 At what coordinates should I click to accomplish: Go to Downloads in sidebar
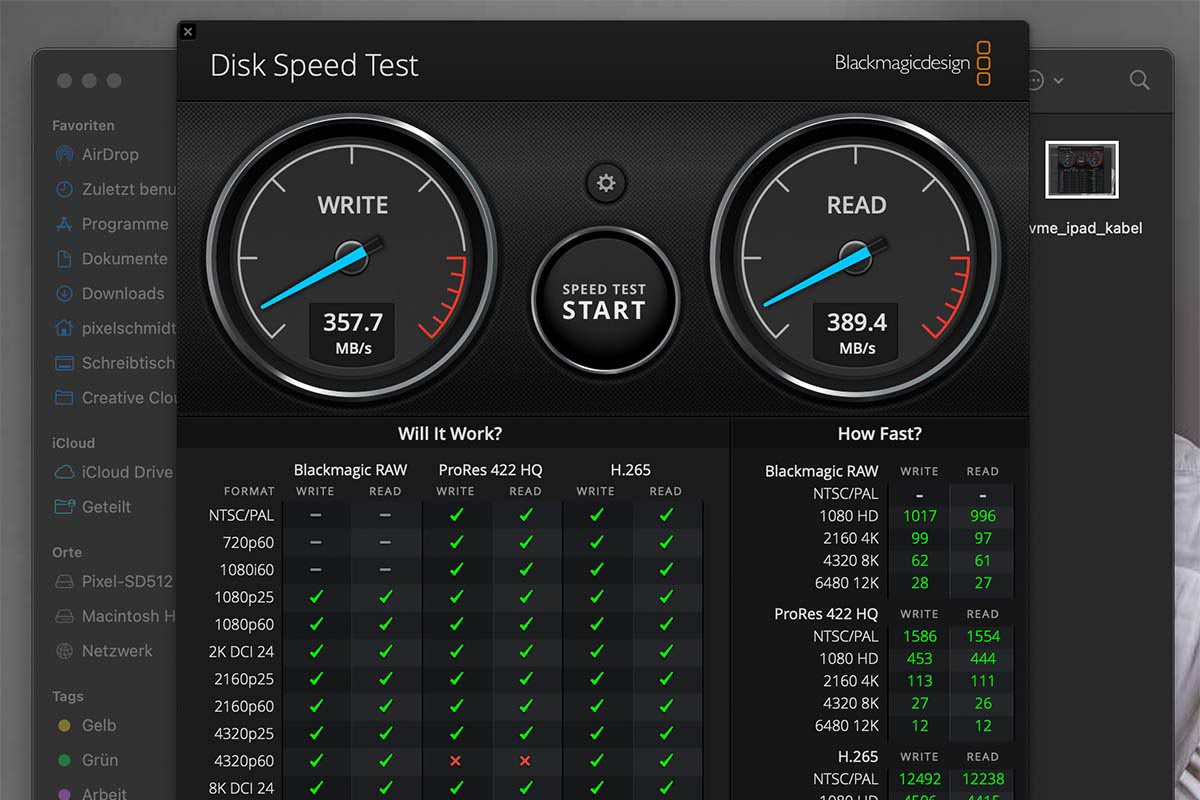pyautogui.click(x=122, y=293)
